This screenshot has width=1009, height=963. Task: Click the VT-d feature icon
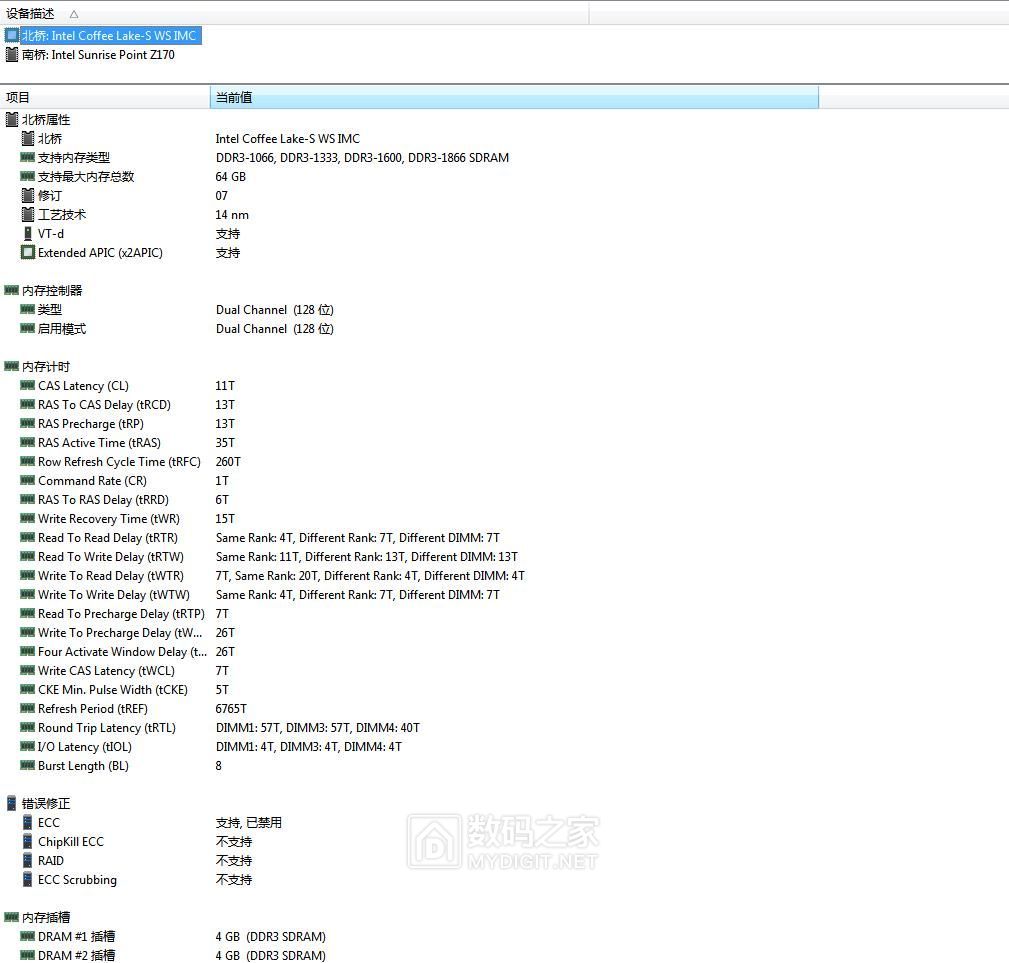click(x=27, y=233)
